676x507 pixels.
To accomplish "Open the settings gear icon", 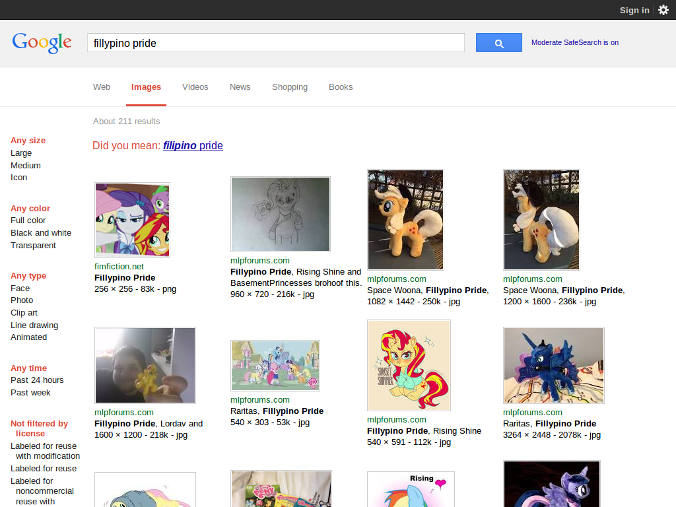I will (x=663, y=10).
